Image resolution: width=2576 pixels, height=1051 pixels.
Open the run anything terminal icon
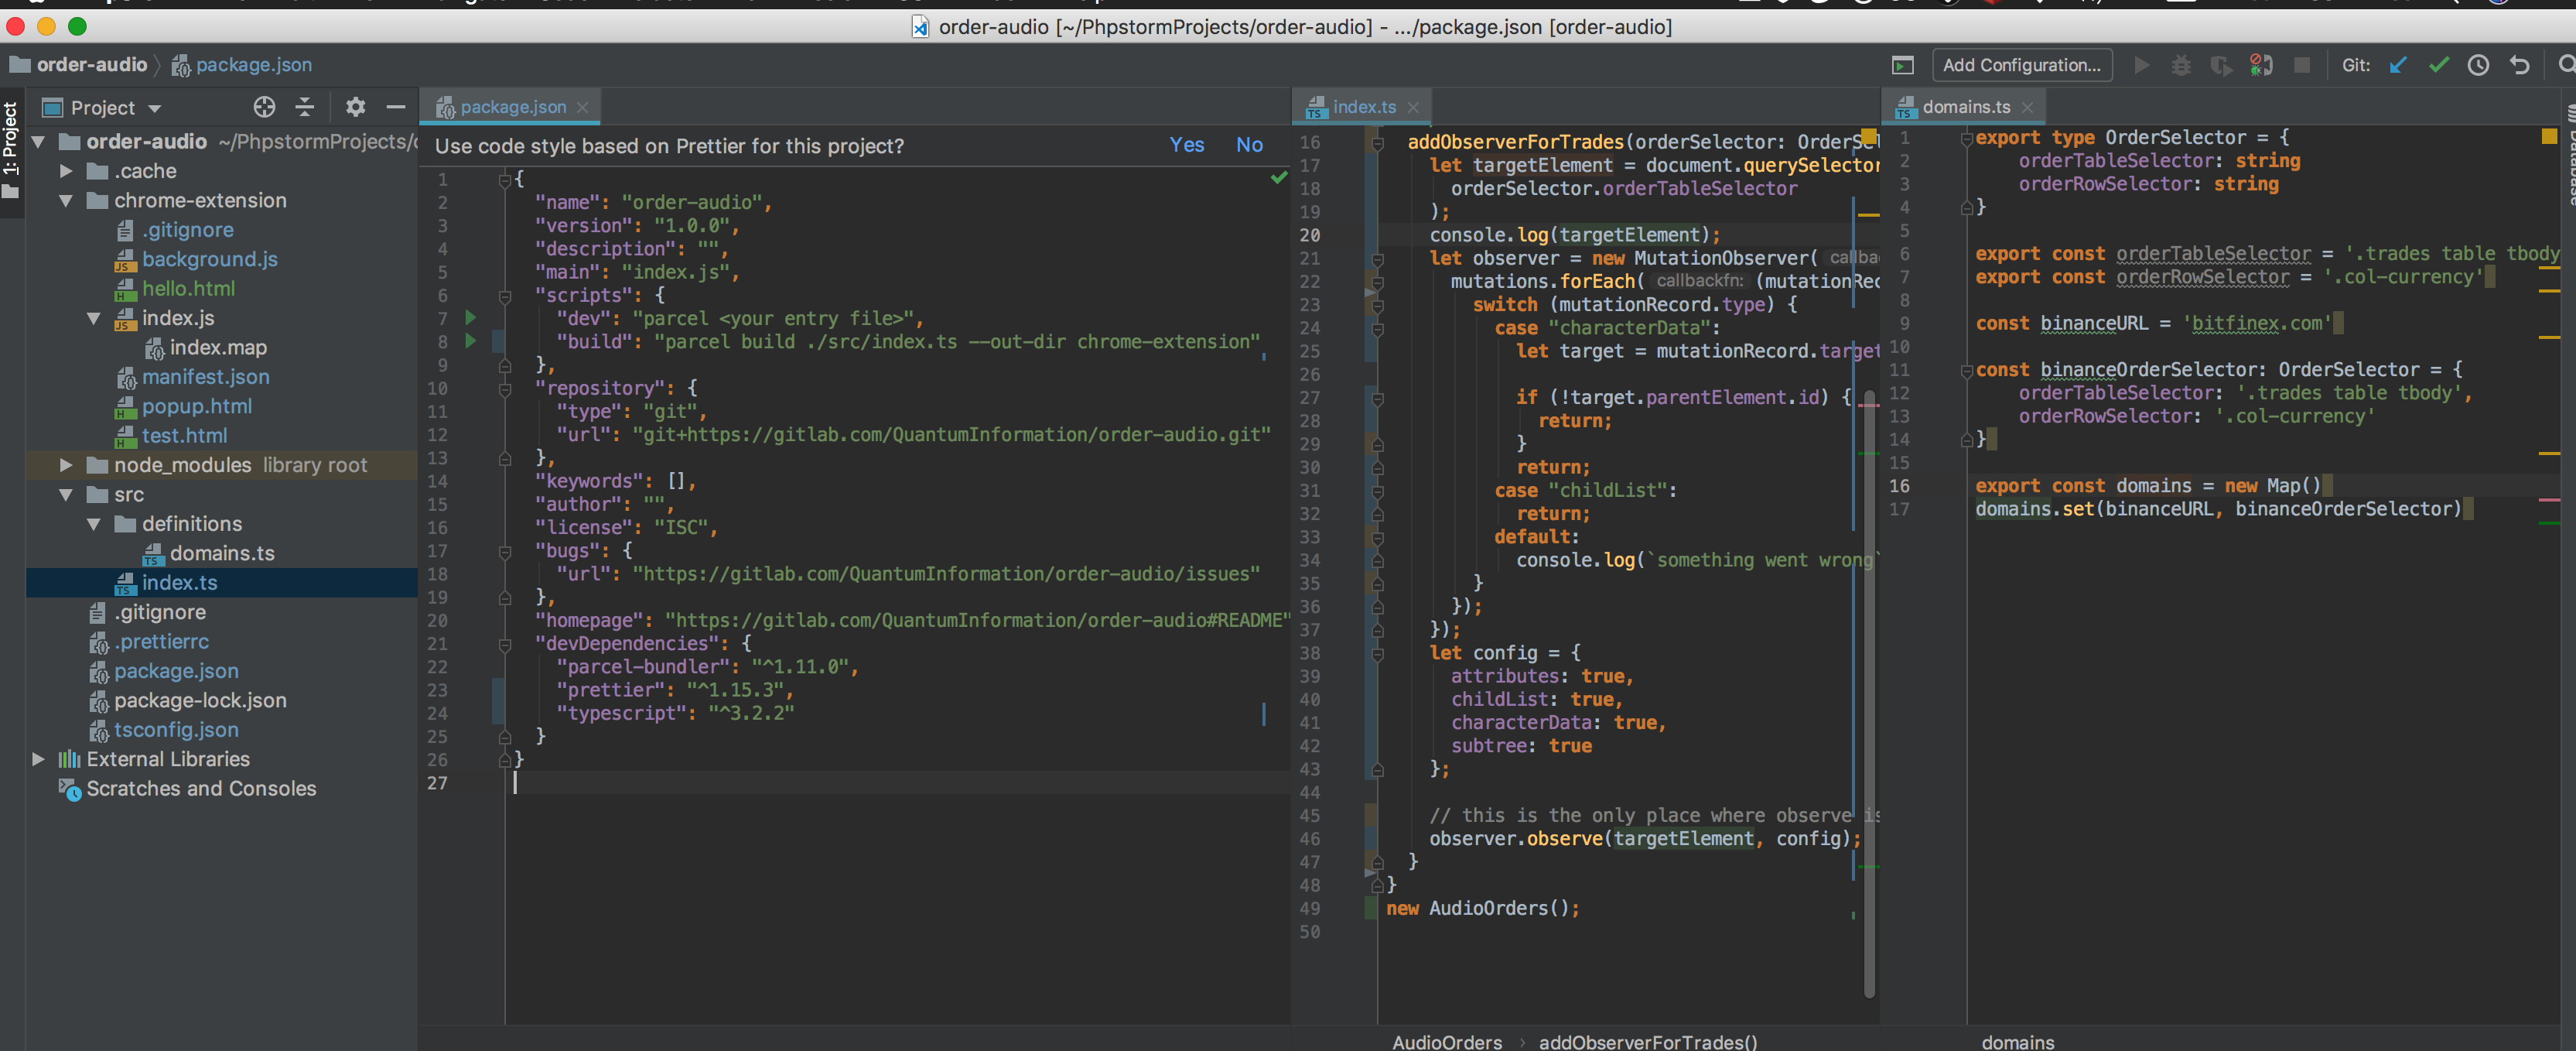point(1902,65)
